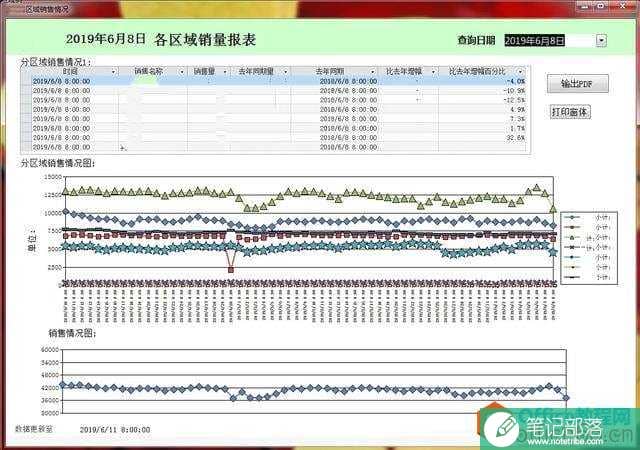Select the -10.9% percentage cell
This screenshot has width=640, height=450.
click(482, 91)
